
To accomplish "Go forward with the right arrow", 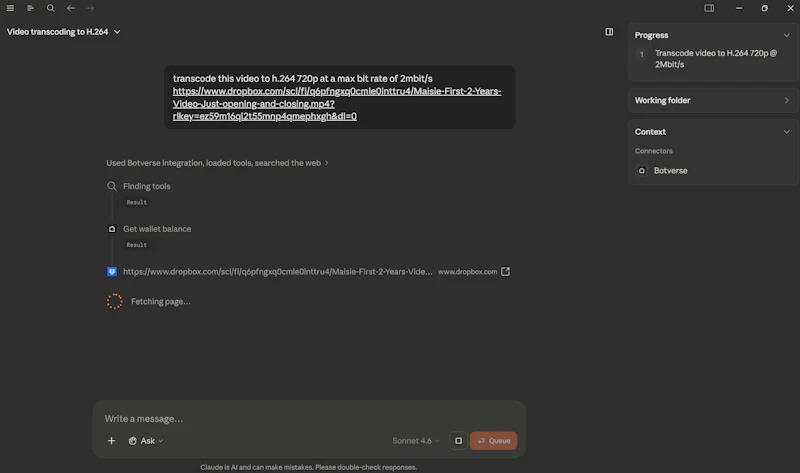I will point(90,8).
